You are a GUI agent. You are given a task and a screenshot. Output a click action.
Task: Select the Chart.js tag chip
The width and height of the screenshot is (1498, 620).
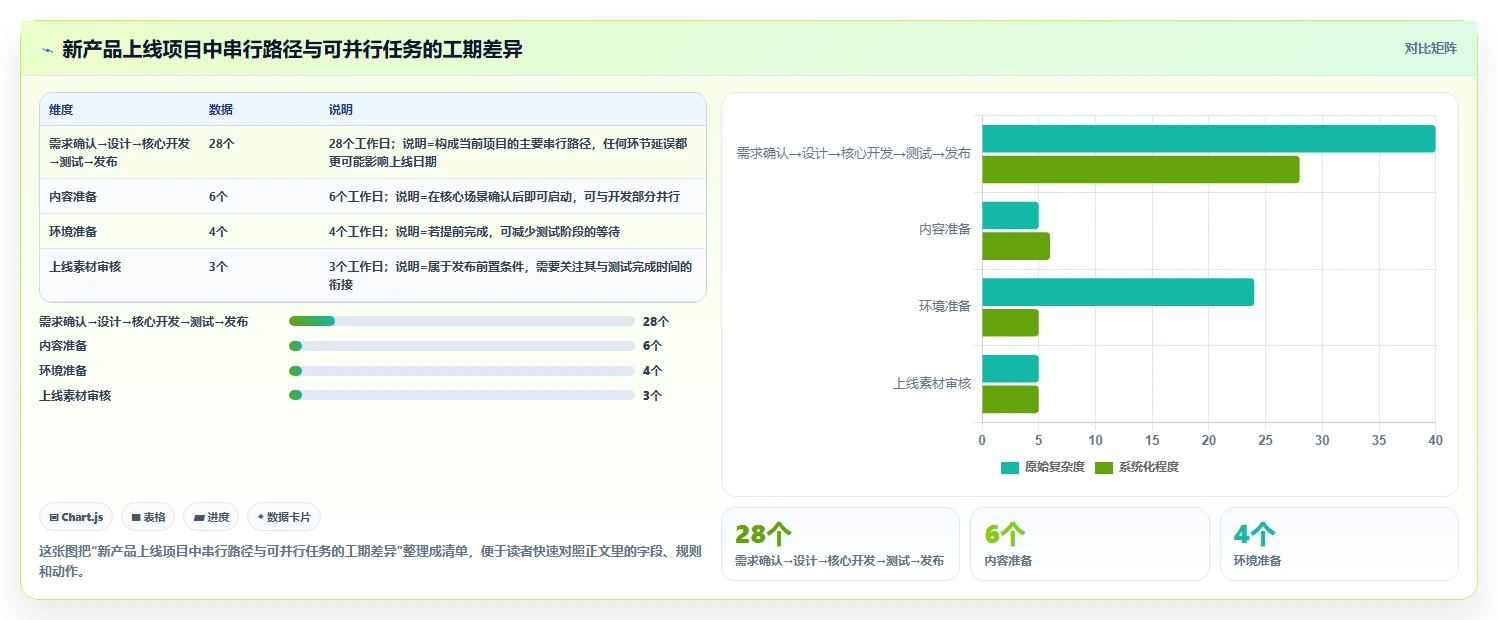point(77,517)
